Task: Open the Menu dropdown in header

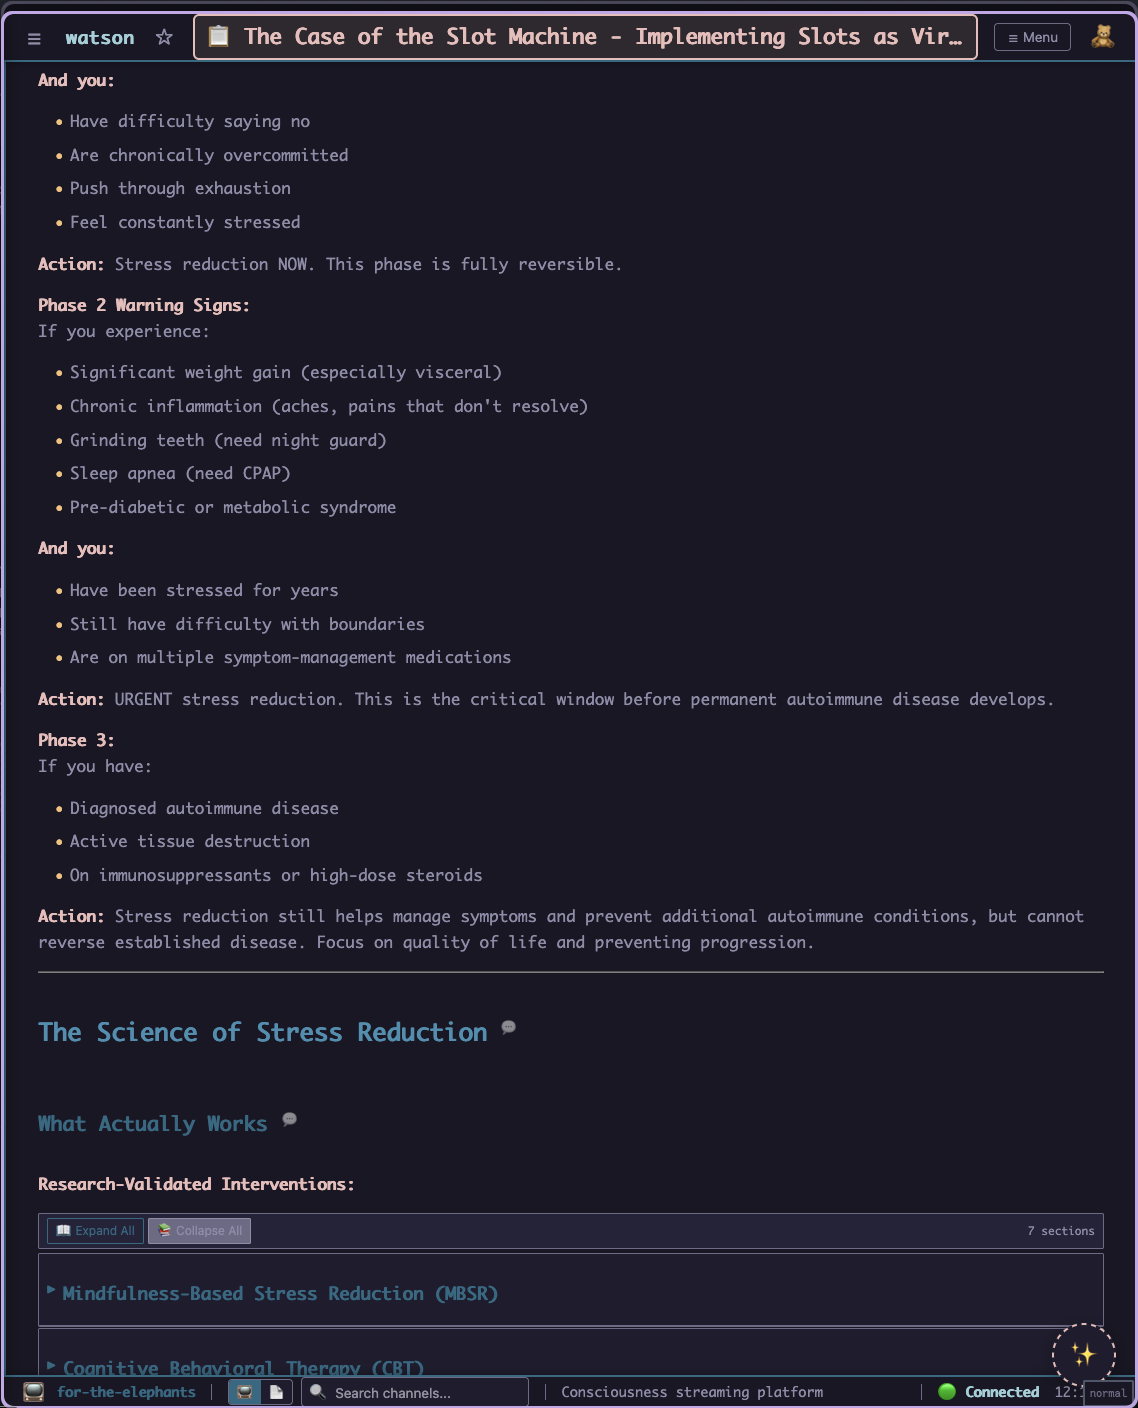Action: [x=1032, y=37]
